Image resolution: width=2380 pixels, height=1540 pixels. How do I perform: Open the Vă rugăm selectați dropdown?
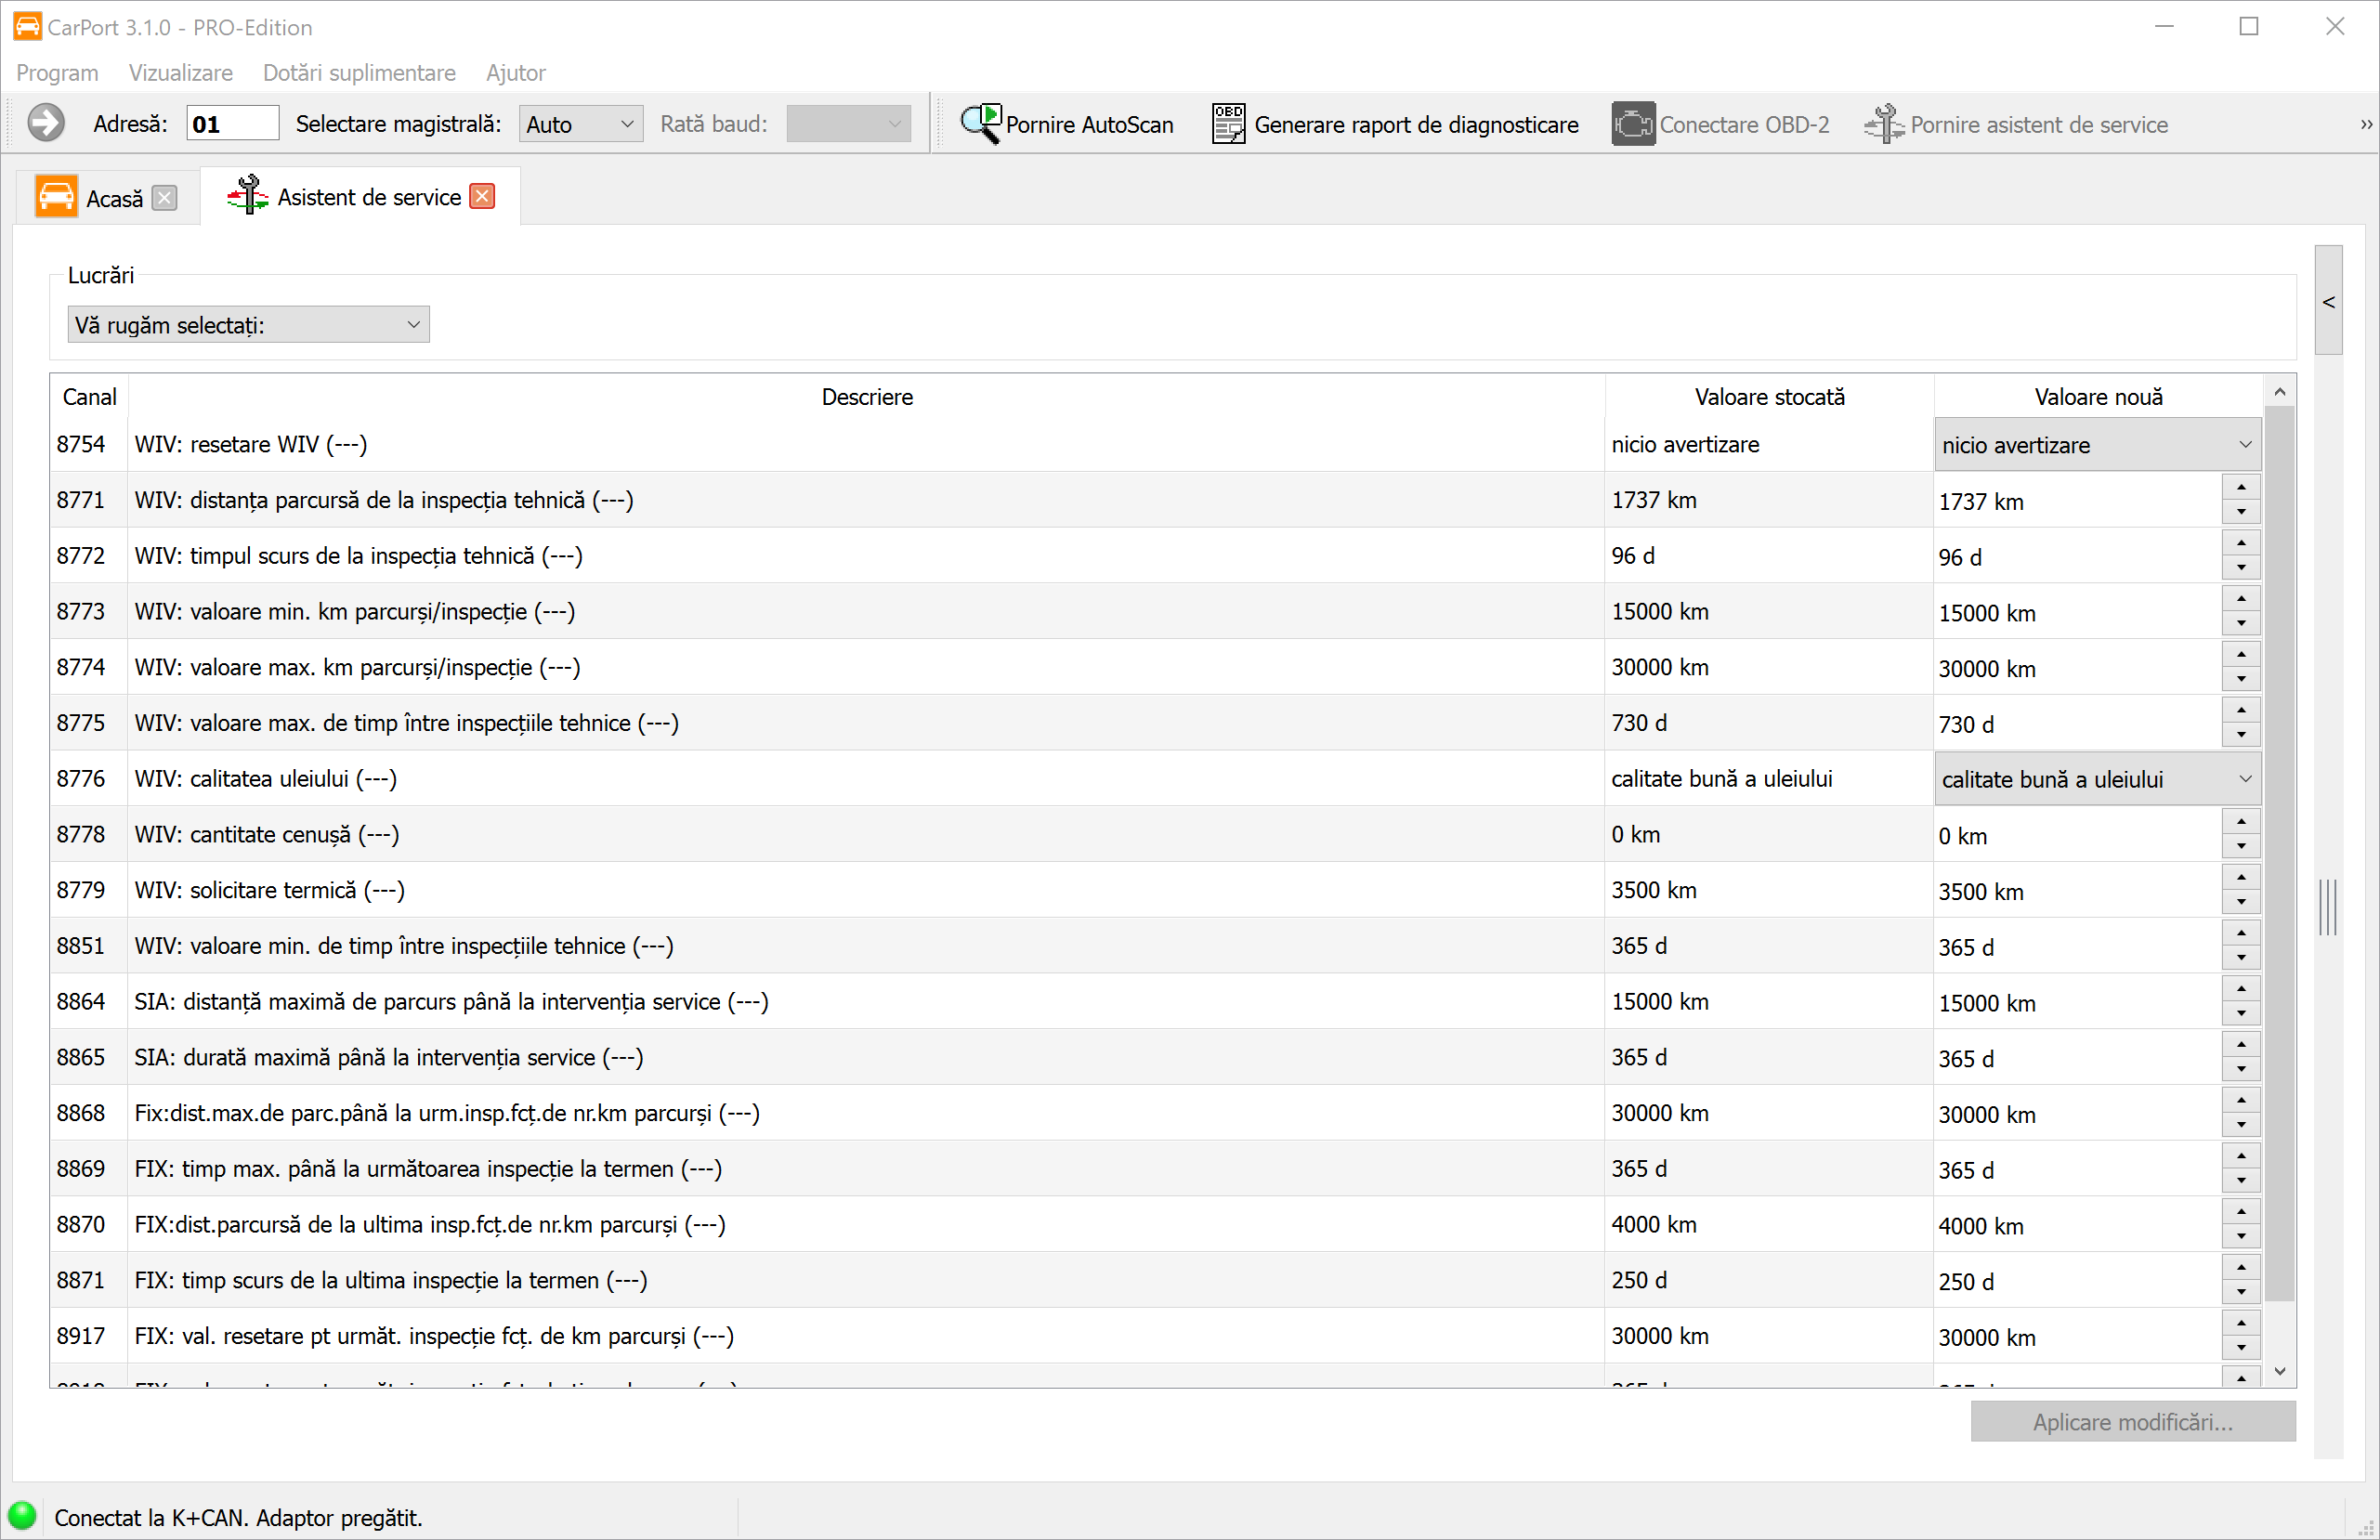(x=248, y=325)
